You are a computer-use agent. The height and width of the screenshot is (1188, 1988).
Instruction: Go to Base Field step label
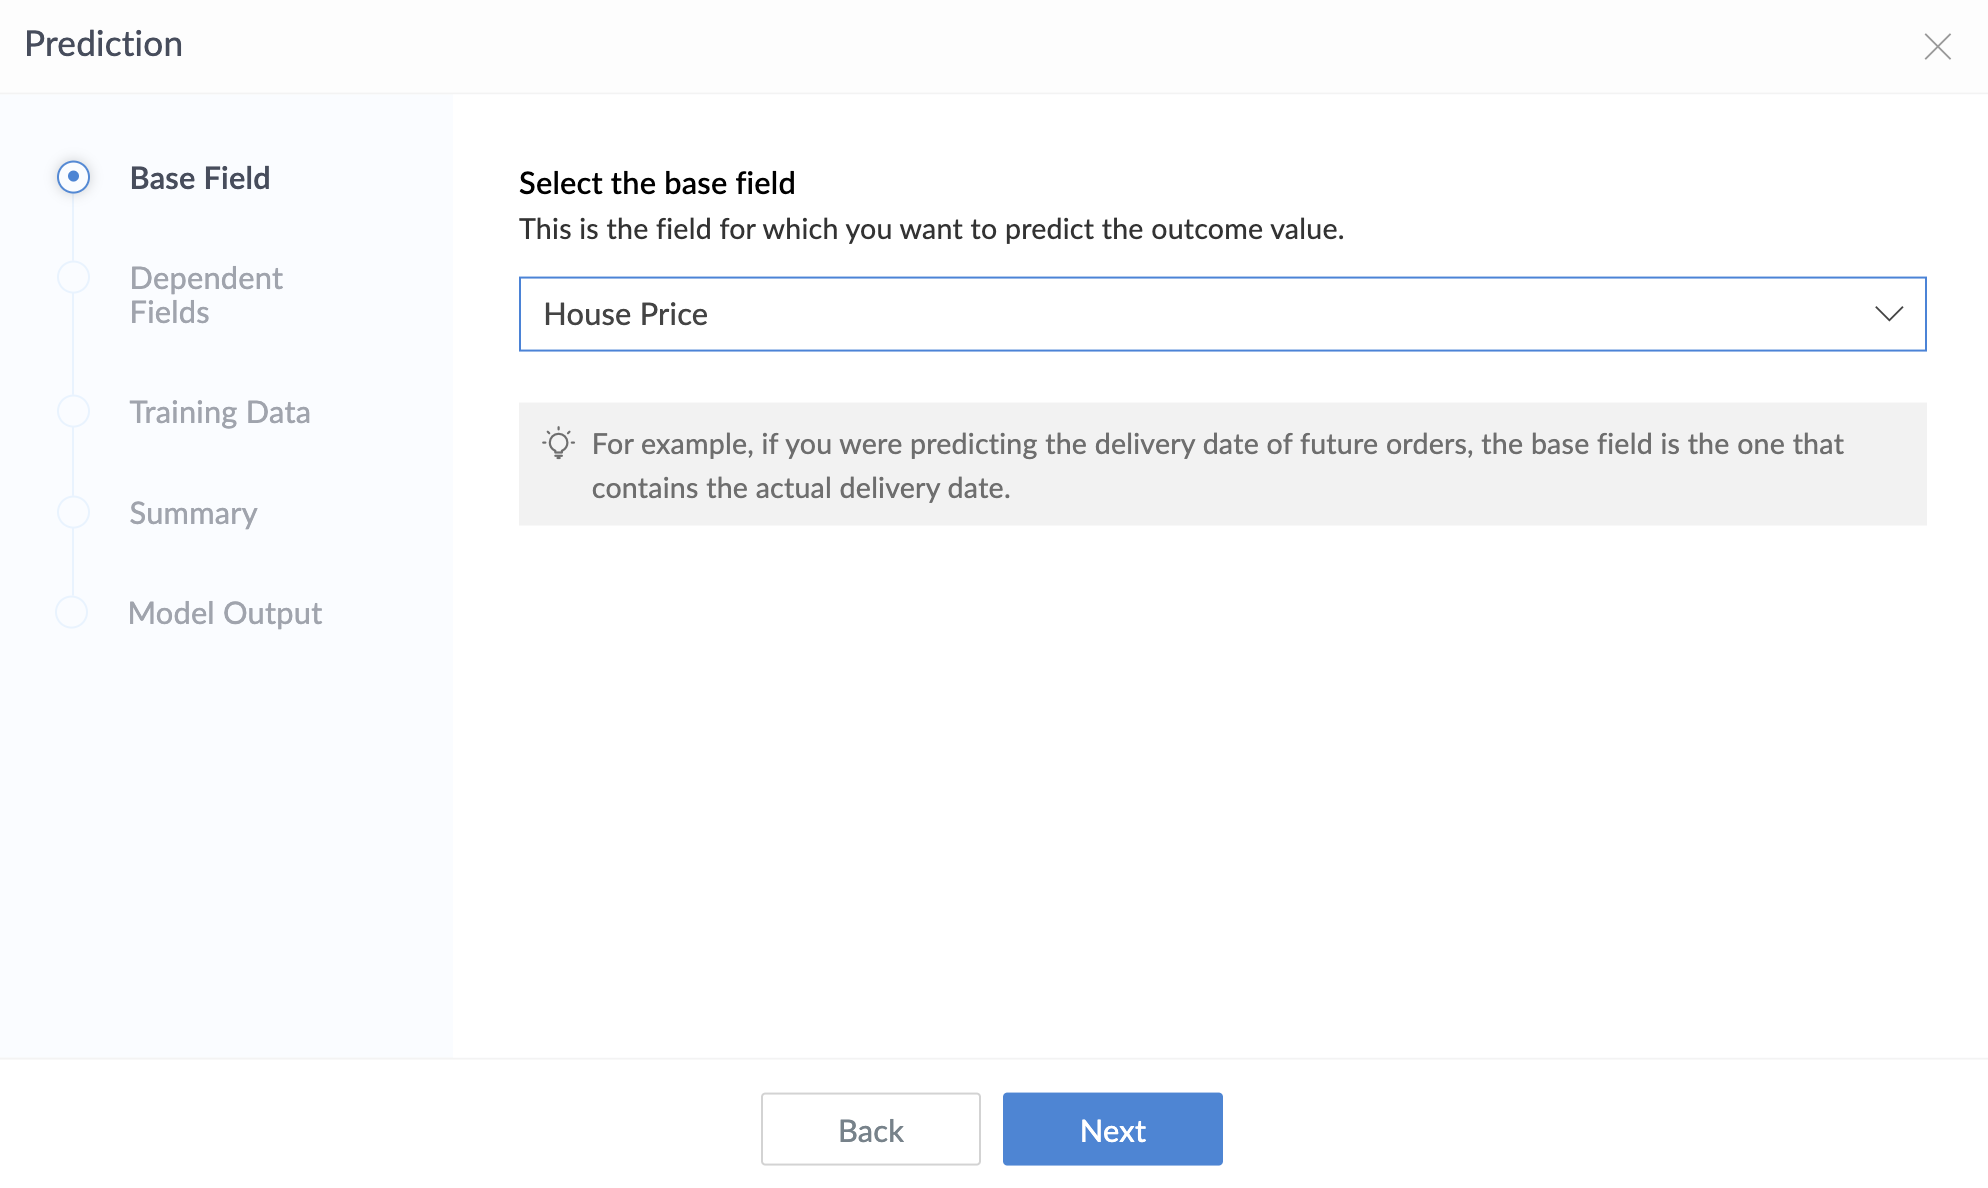click(x=200, y=178)
